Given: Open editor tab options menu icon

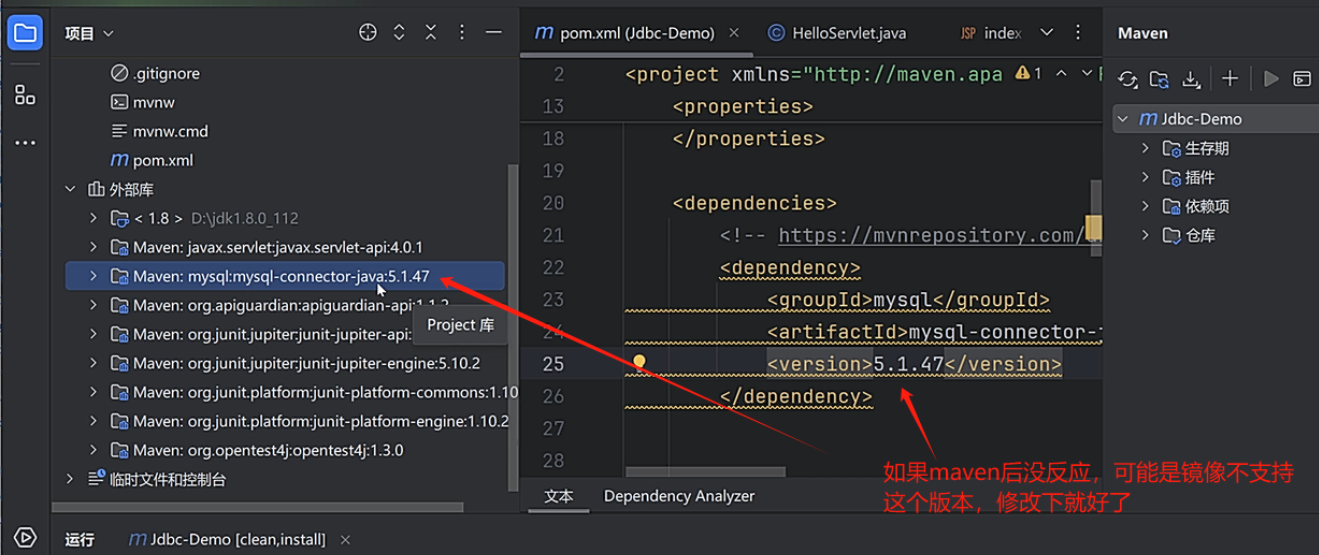Looking at the screenshot, I should [1078, 33].
